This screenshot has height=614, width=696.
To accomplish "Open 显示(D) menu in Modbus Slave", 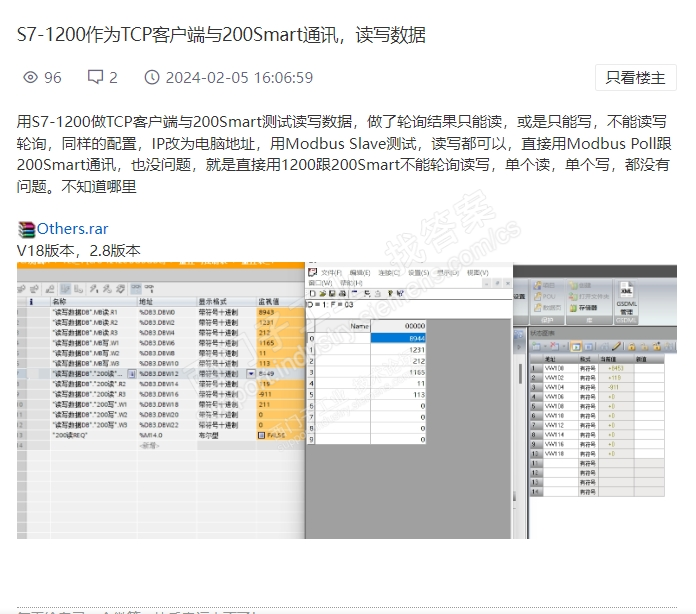I will pyautogui.click(x=447, y=273).
